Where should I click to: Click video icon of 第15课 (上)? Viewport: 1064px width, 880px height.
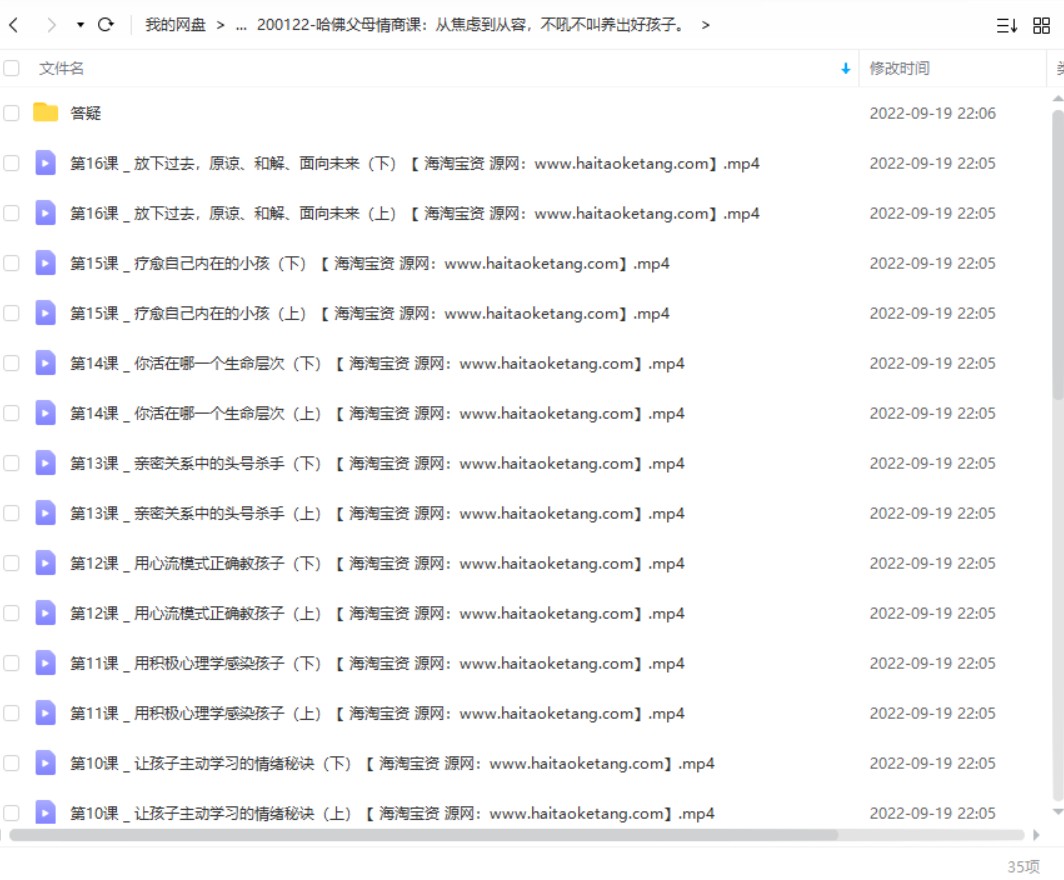pos(45,313)
